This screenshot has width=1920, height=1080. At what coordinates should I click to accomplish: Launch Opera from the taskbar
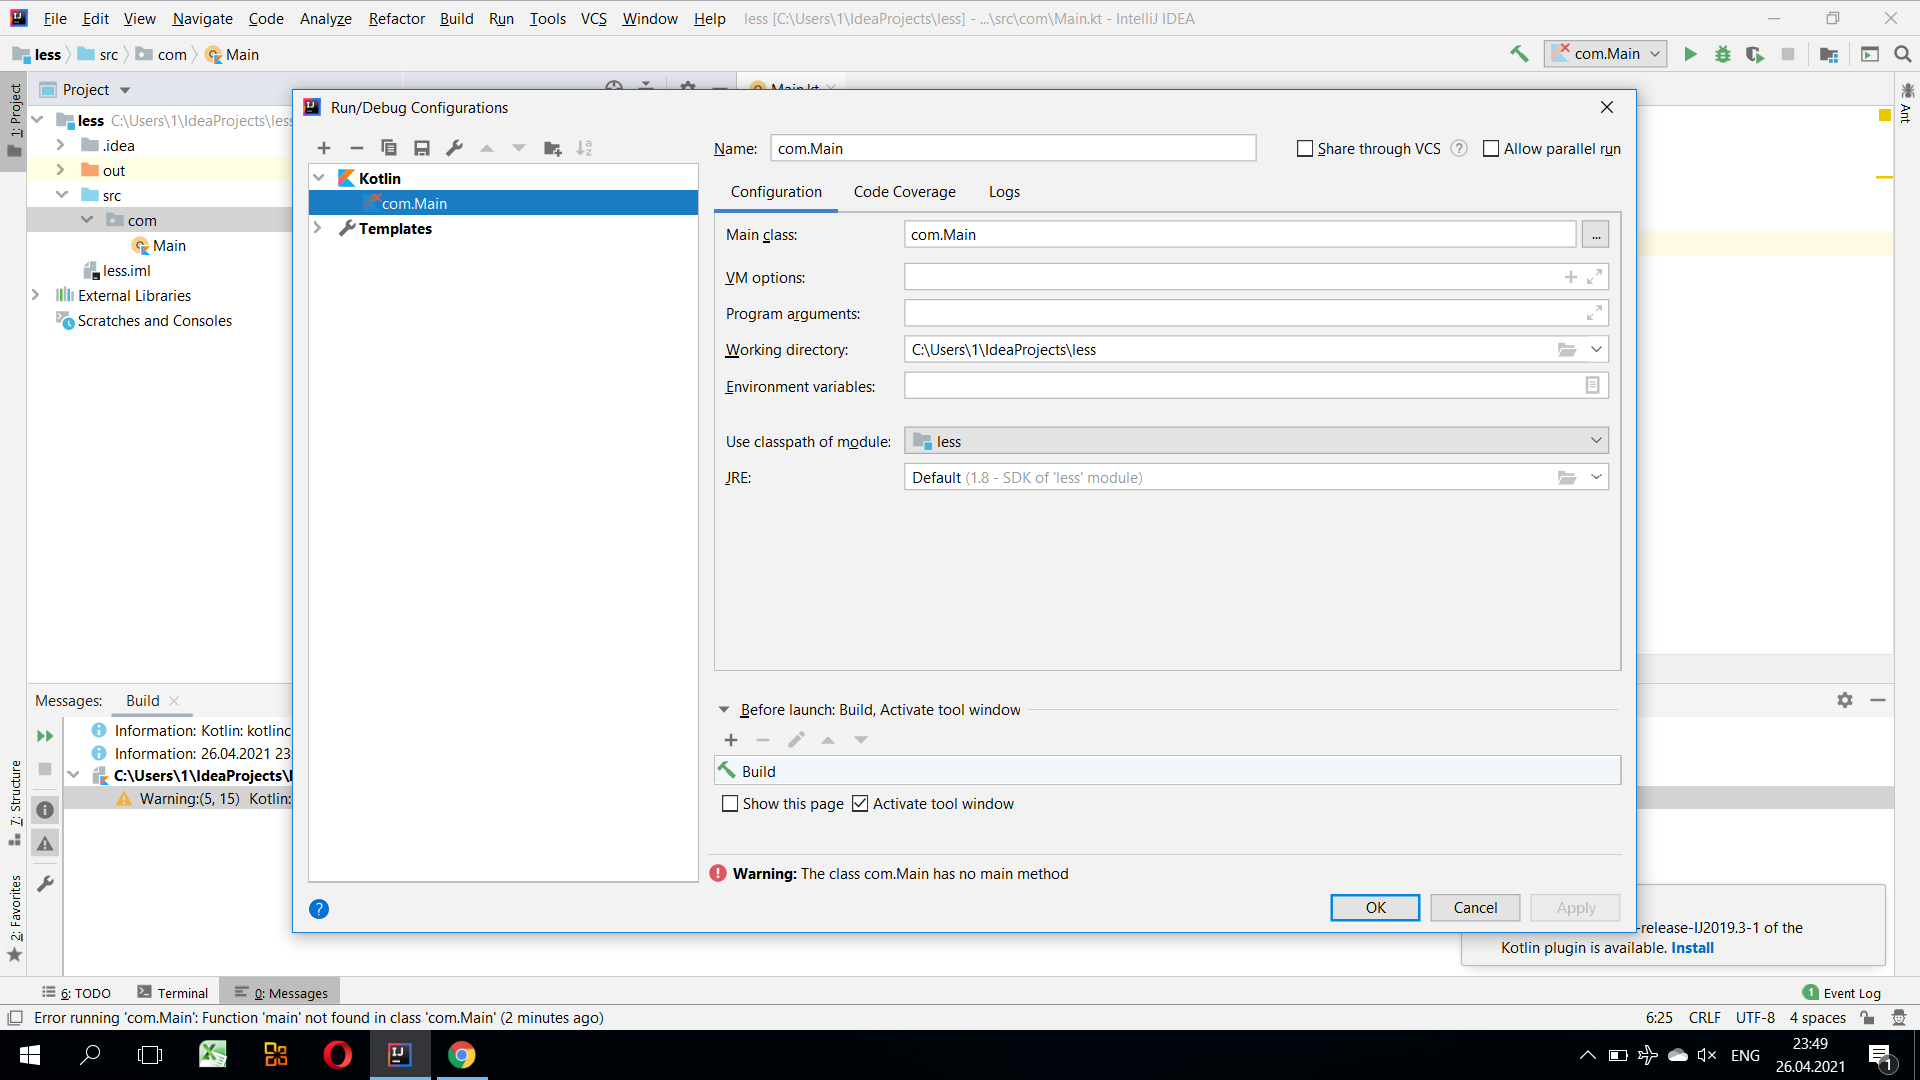[x=338, y=1055]
